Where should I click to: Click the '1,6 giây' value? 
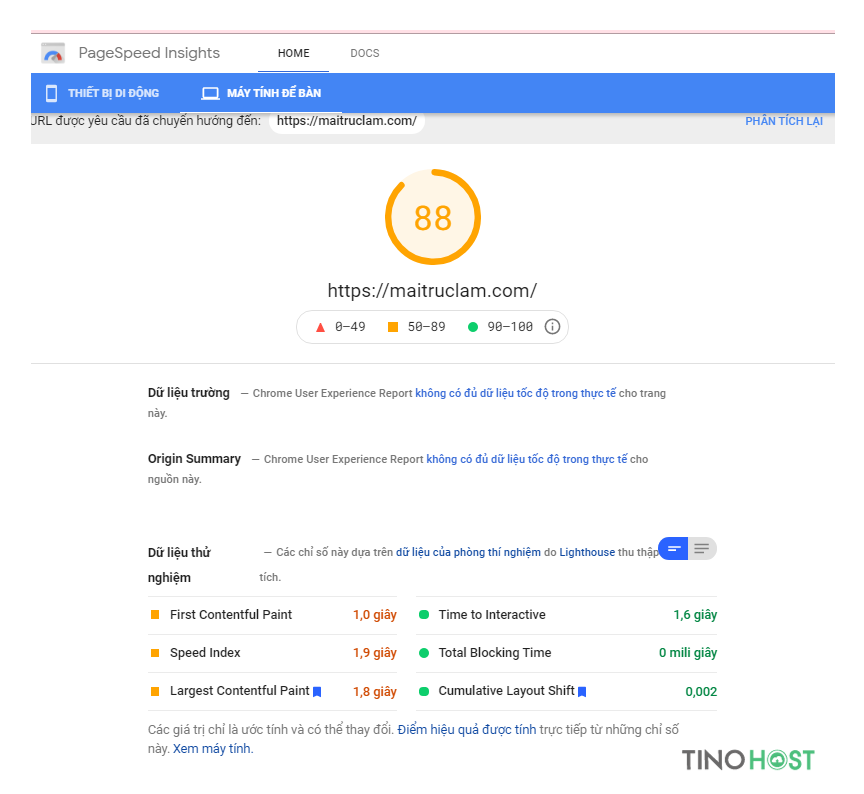pyautogui.click(x=695, y=615)
